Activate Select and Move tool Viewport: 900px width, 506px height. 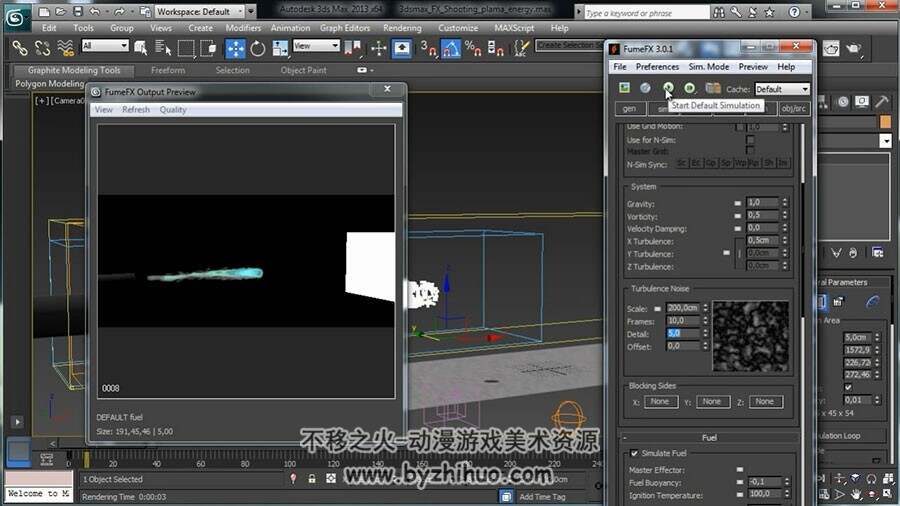coord(235,49)
